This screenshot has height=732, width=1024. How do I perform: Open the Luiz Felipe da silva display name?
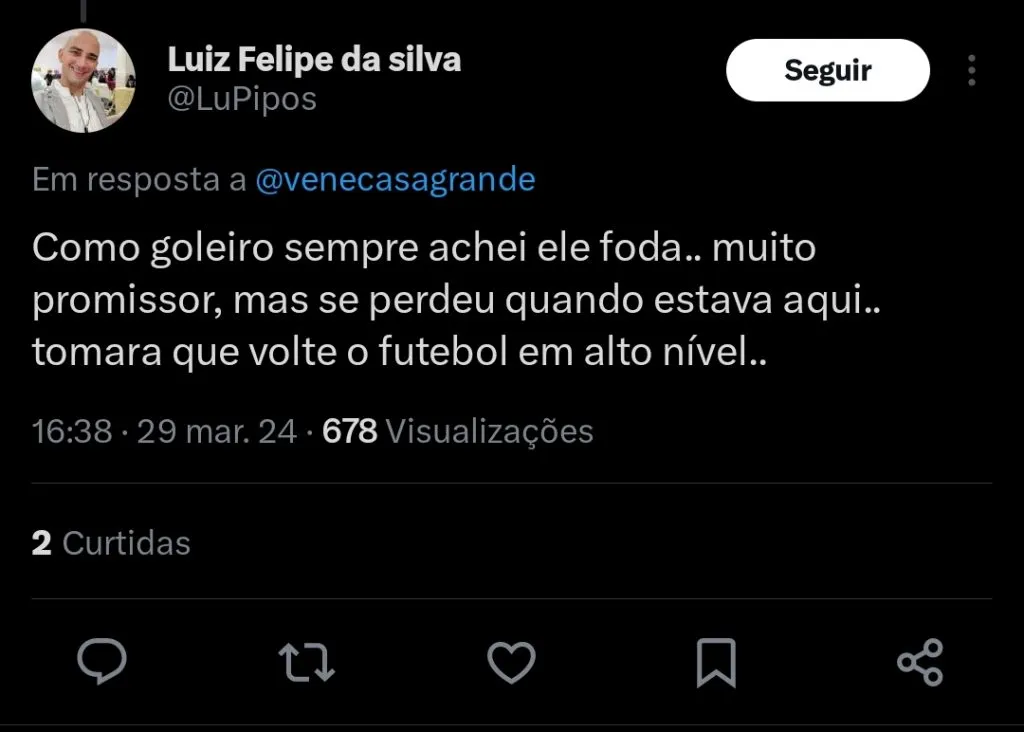click(x=314, y=60)
